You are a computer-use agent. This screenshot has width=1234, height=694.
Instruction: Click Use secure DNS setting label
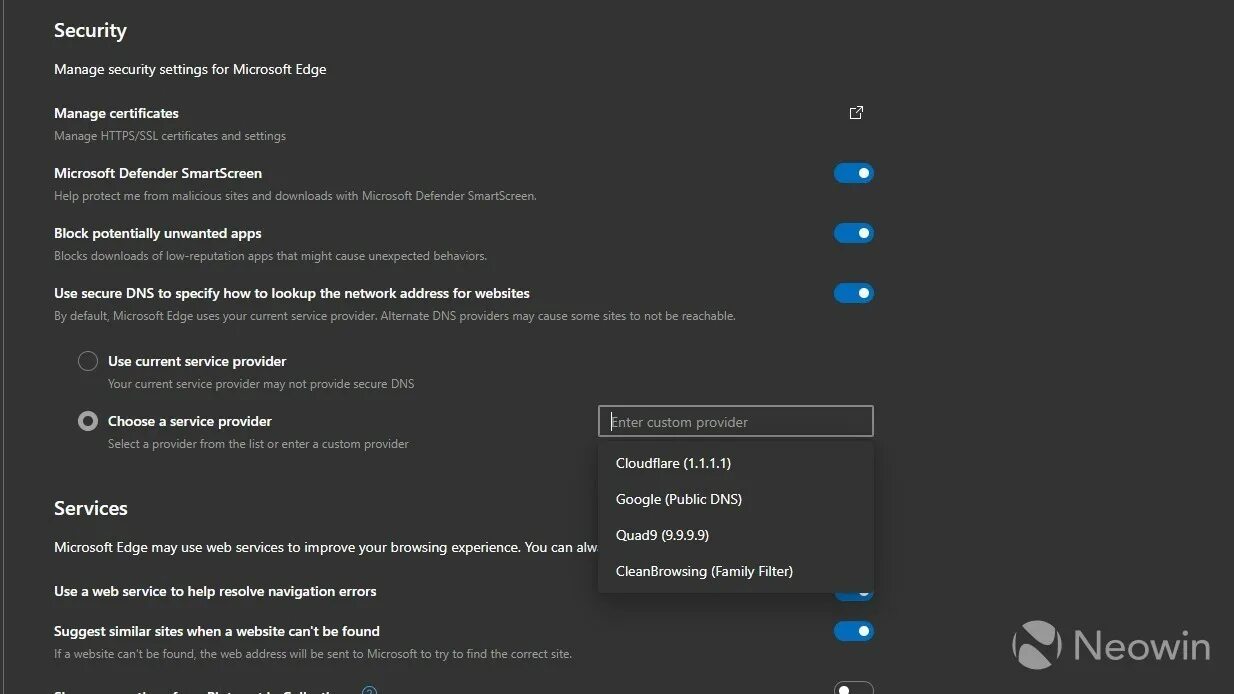[x=292, y=293]
